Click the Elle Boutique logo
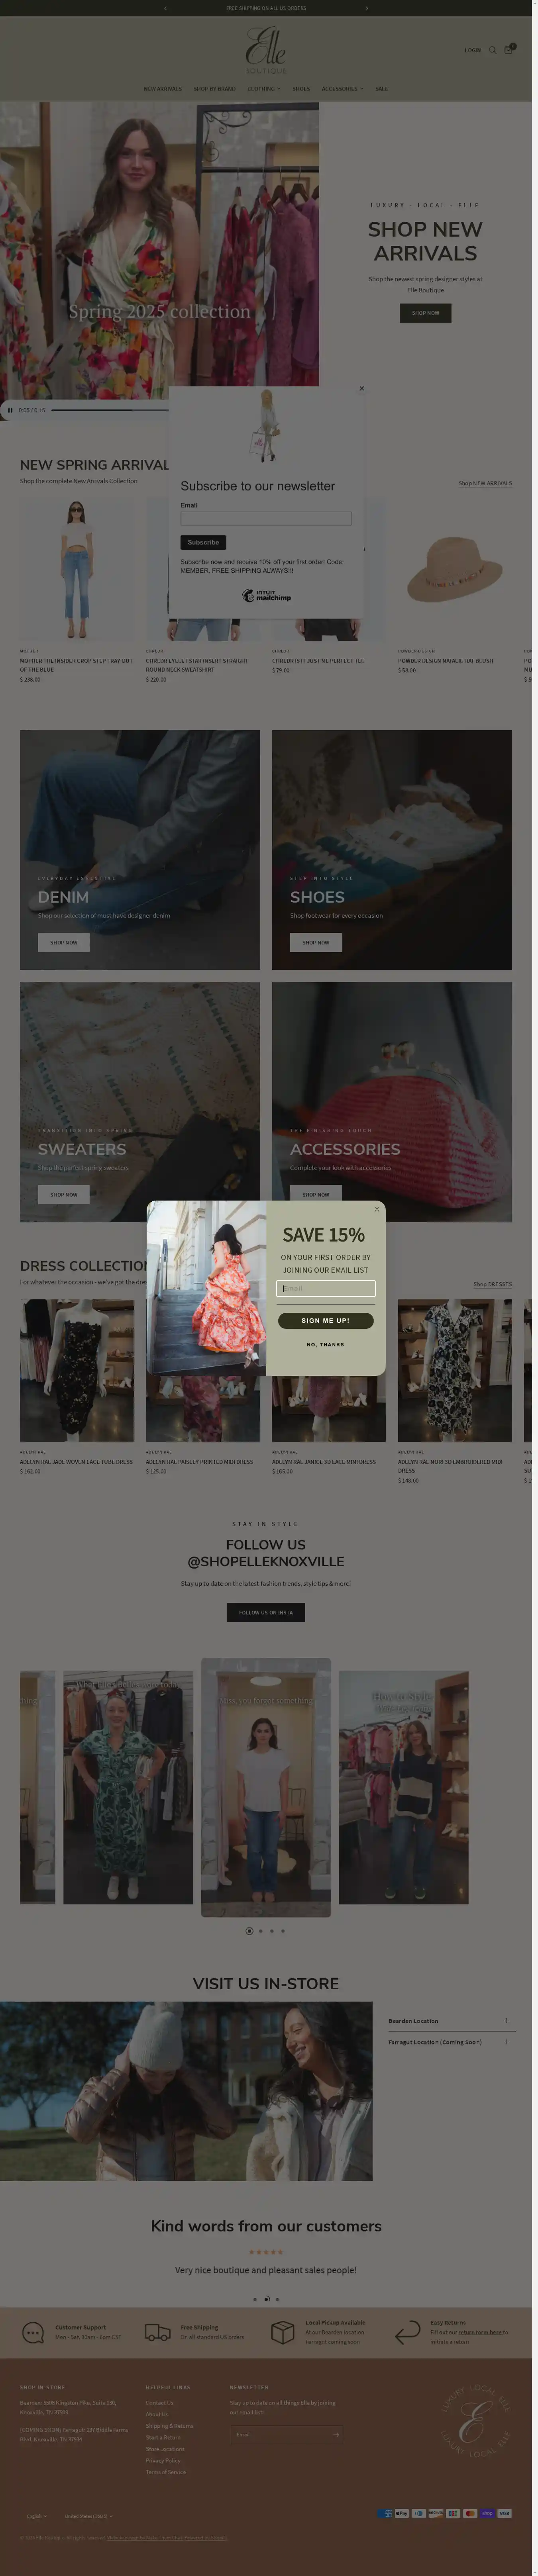Screen dimensions: 538x2576 point(266,50)
